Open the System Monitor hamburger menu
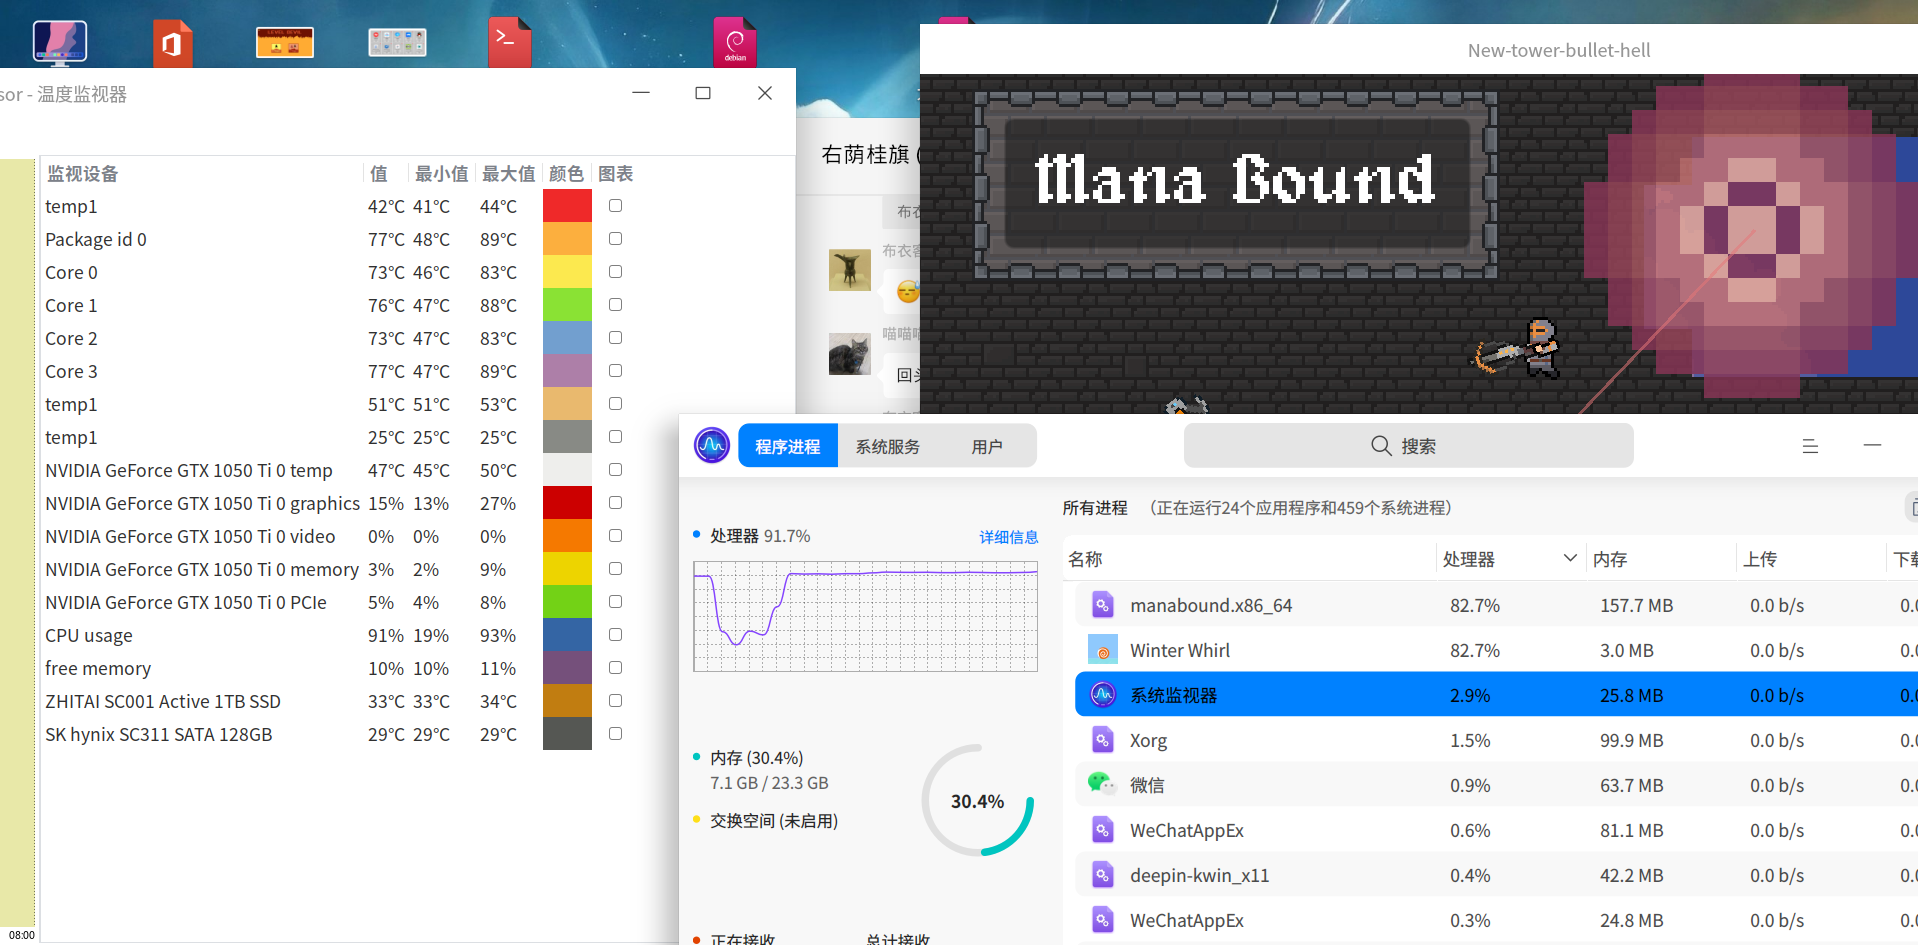The width and height of the screenshot is (1918, 945). pos(1810,446)
